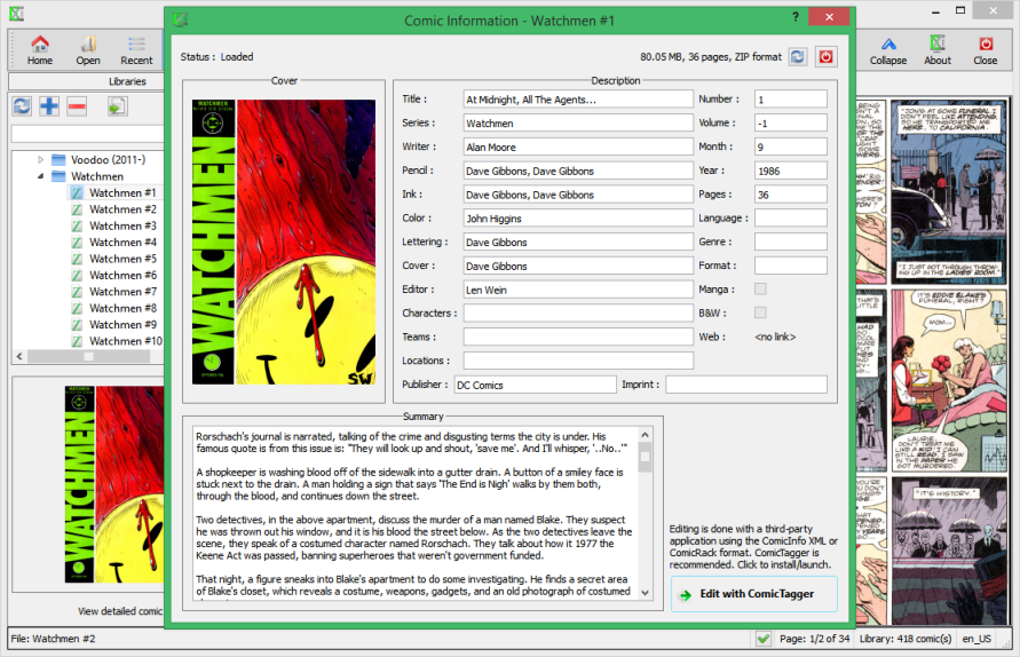Click View detailed comic link

click(x=120, y=611)
